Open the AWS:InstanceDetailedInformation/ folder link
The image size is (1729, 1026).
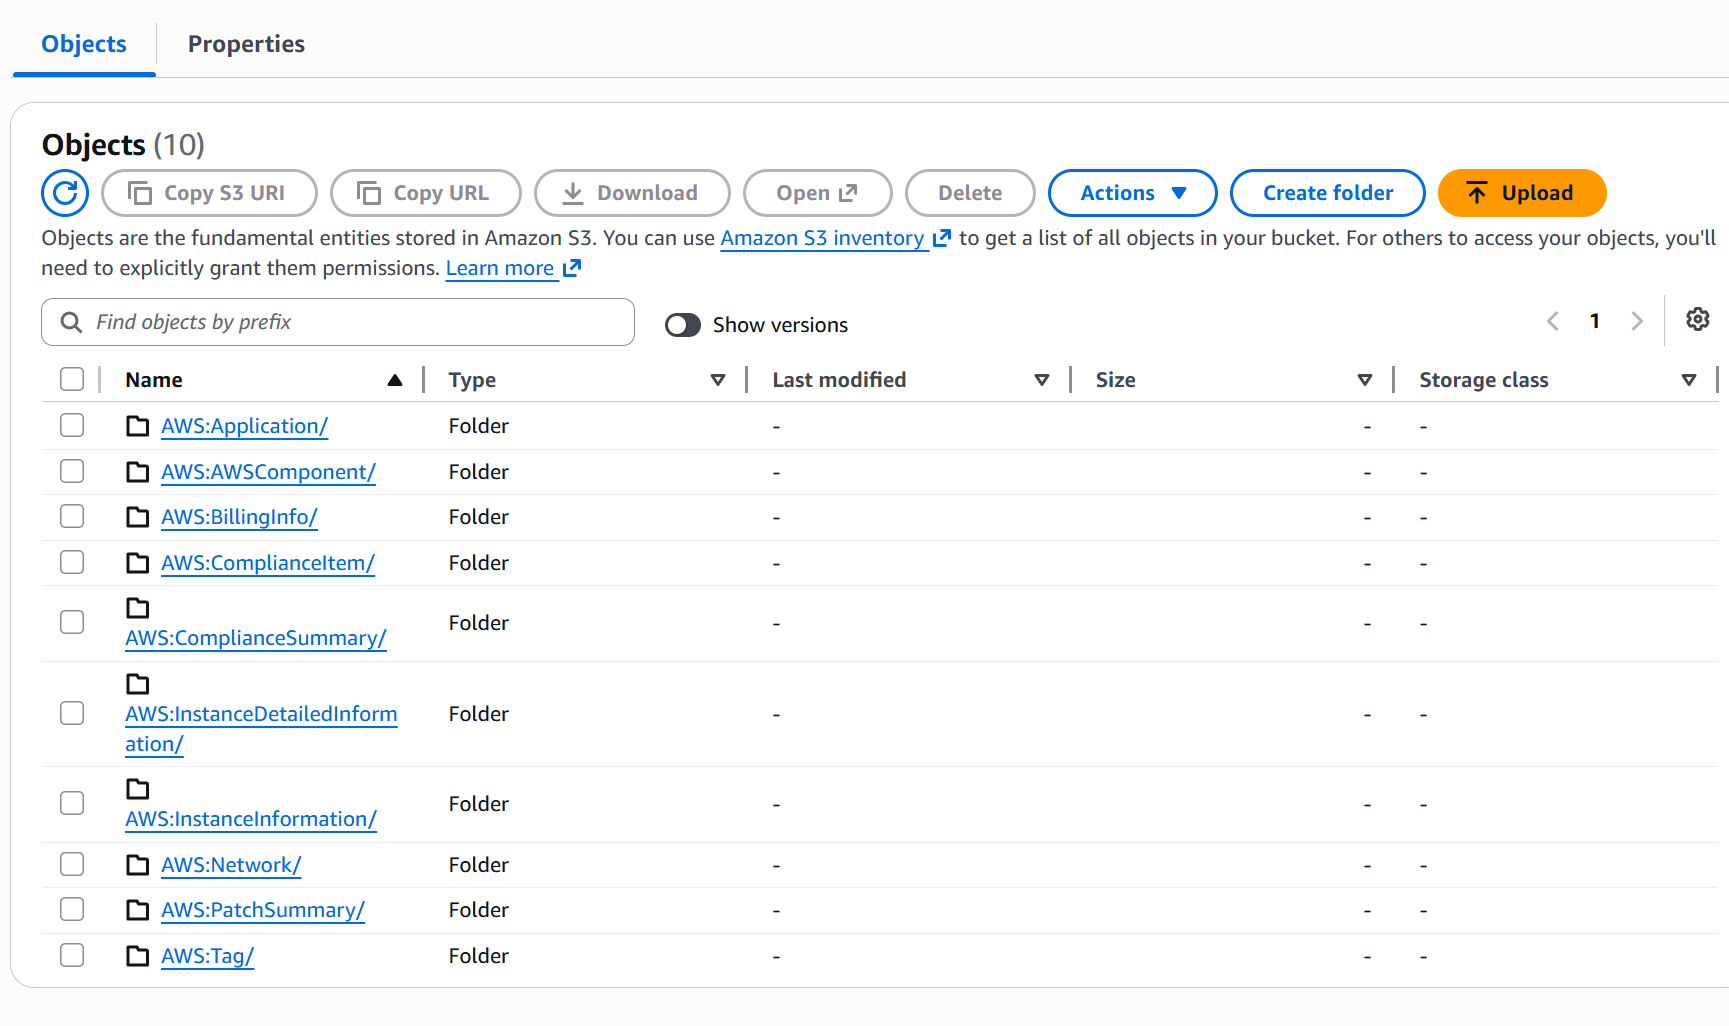(261, 729)
